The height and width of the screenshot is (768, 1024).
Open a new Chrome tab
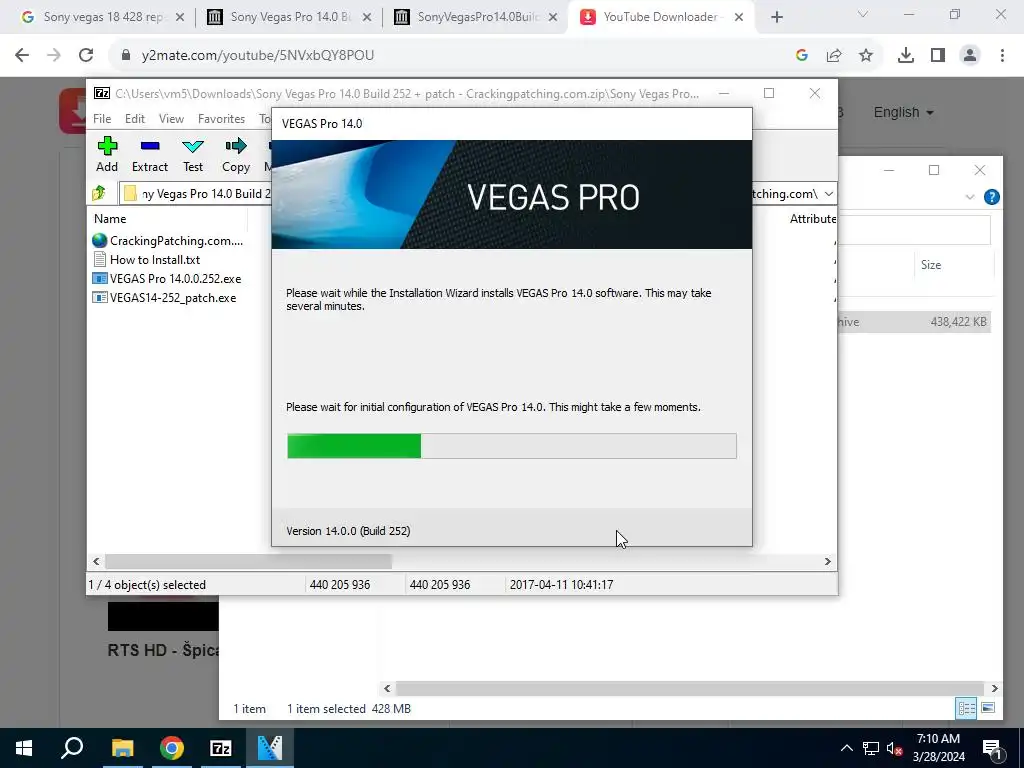[x=776, y=17]
